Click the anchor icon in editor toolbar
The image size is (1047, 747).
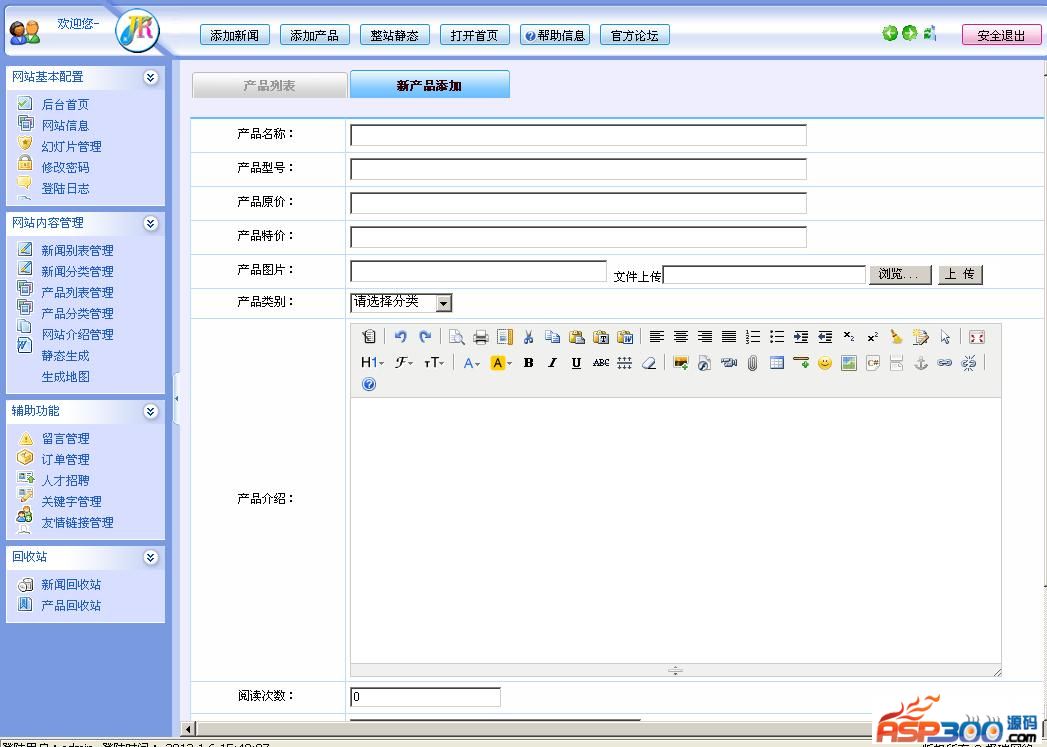coord(921,363)
